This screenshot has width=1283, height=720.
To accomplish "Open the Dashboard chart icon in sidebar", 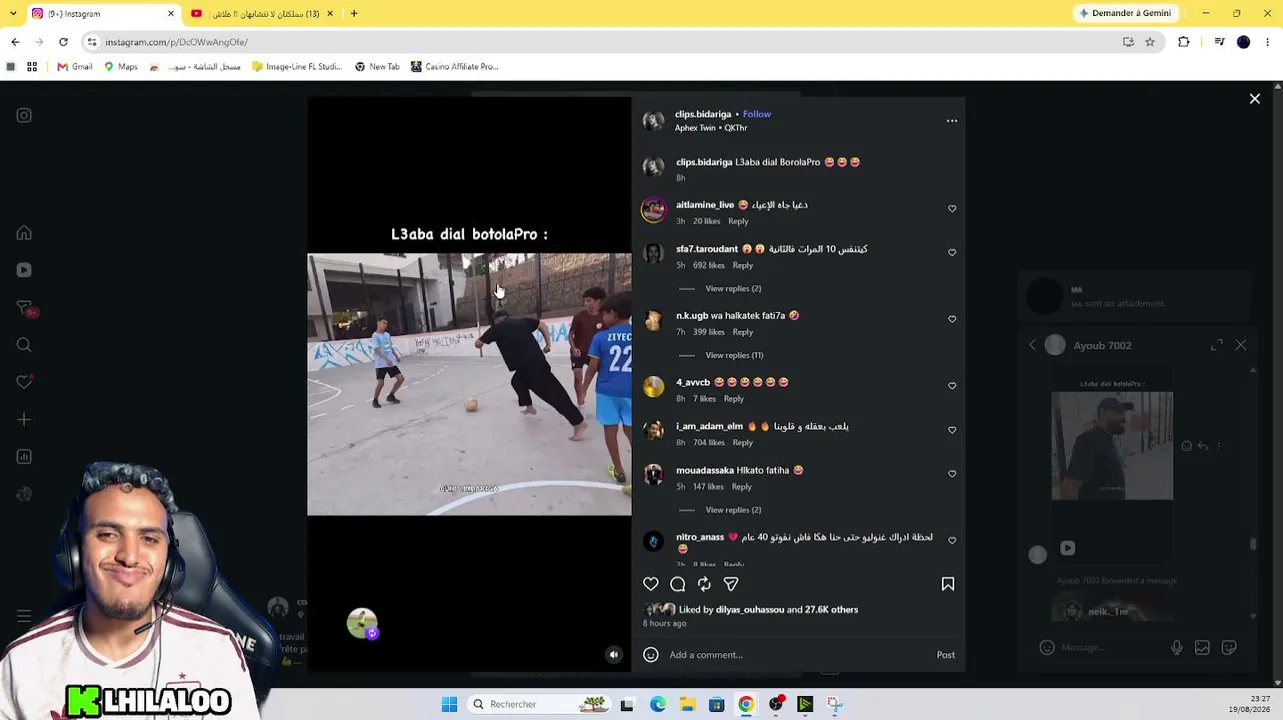I will click(x=24, y=457).
